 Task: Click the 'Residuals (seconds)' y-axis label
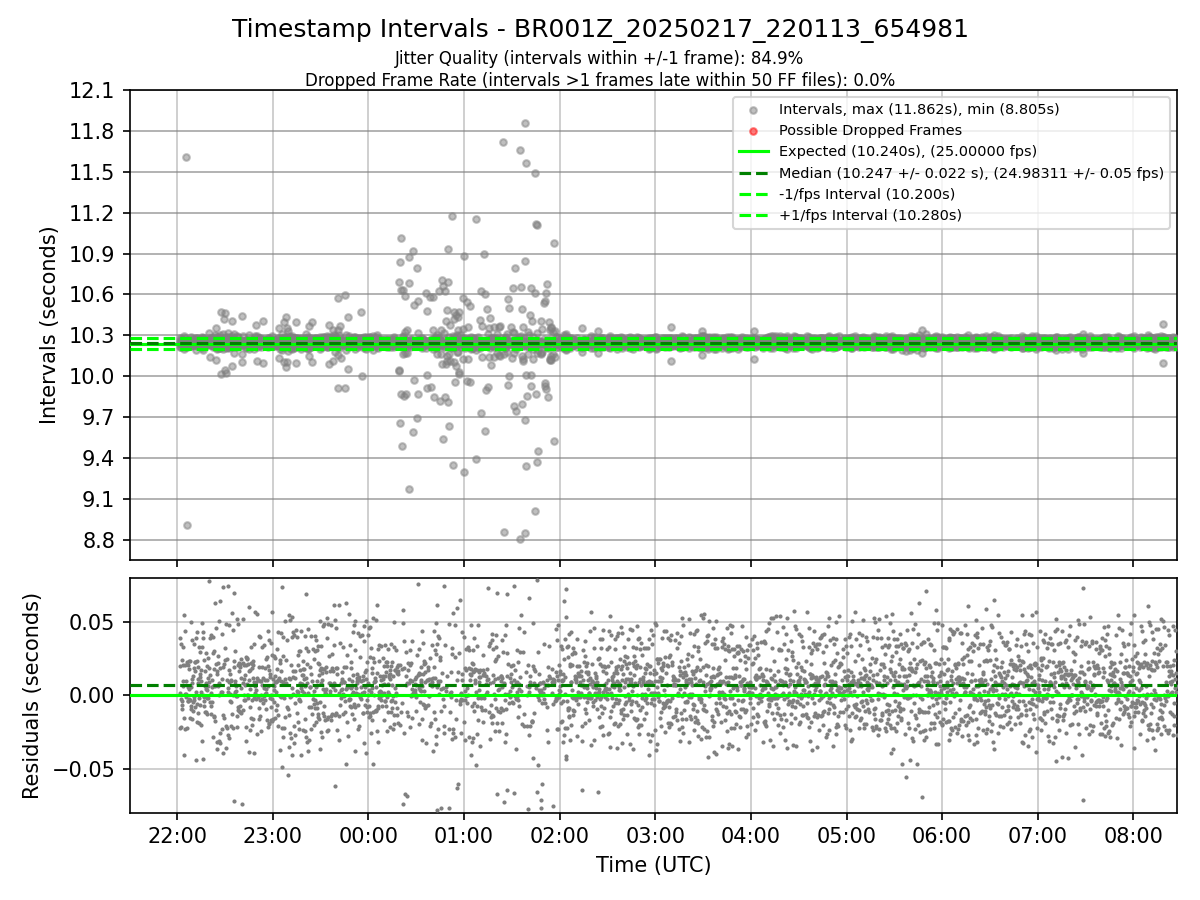point(32,696)
